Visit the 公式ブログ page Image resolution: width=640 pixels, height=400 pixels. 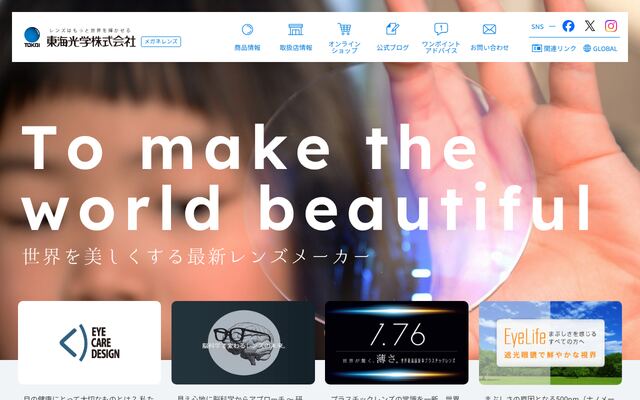pos(393,38)
